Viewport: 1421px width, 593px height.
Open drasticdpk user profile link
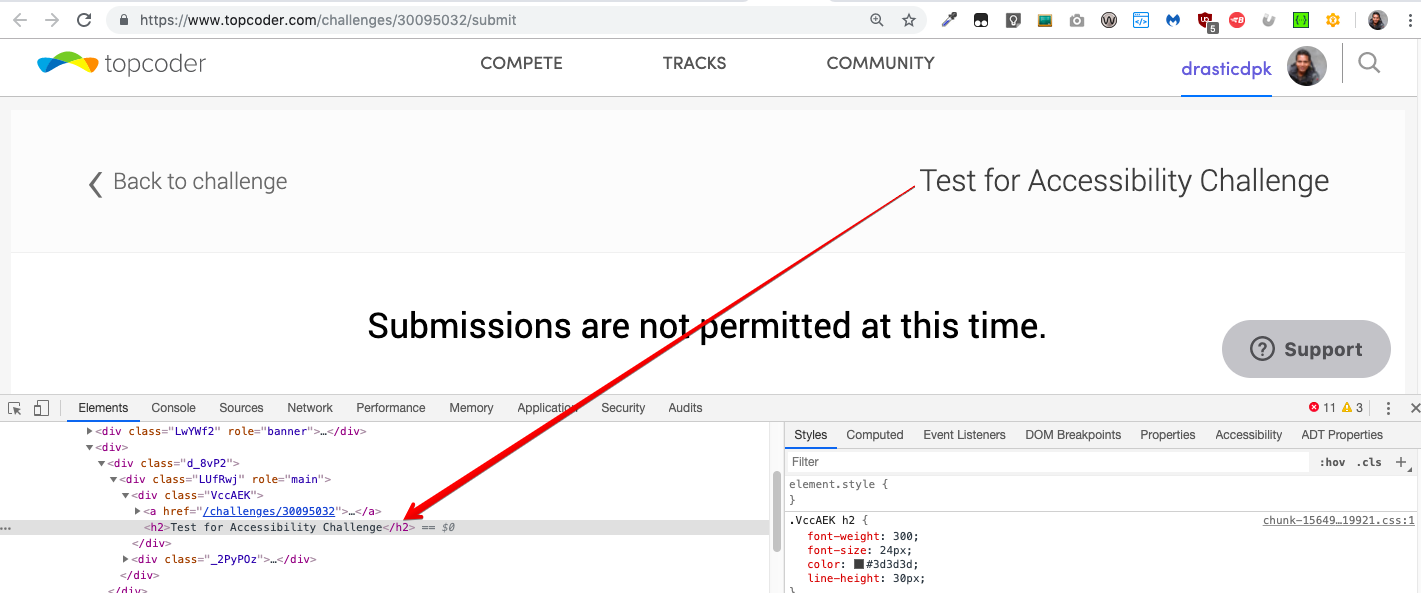(x=1226, y=69)
